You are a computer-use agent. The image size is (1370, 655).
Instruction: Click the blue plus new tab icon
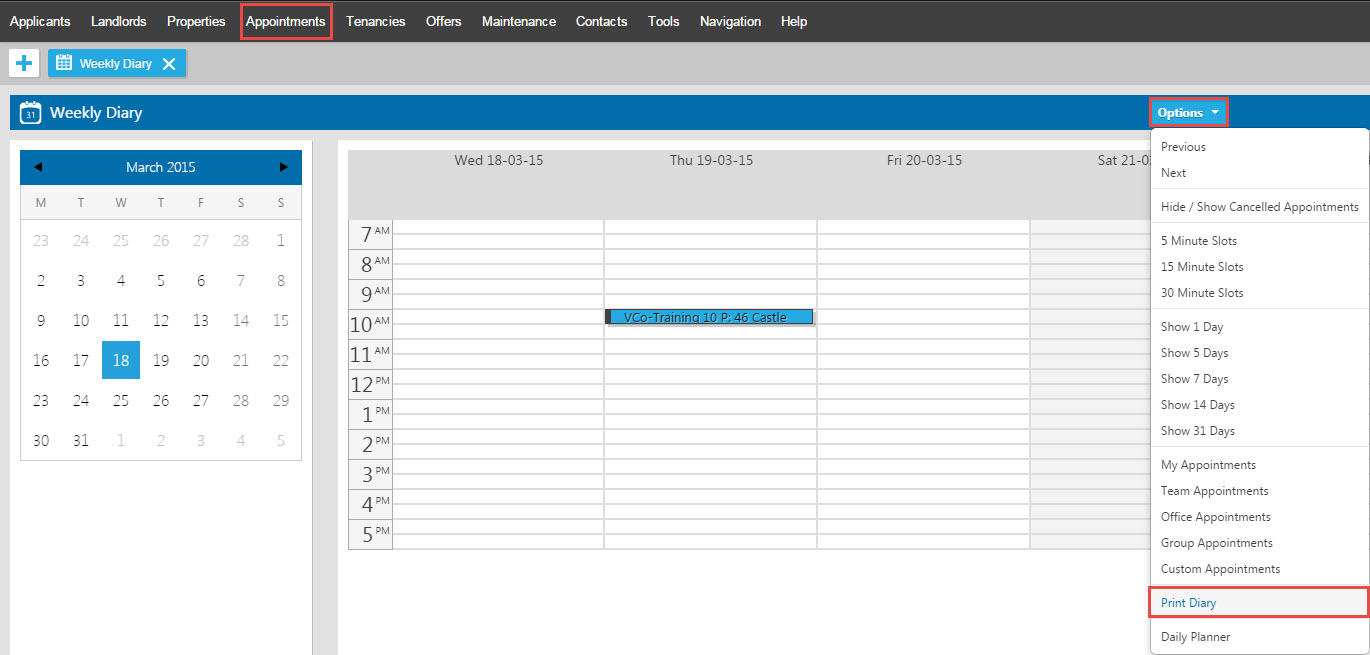coord(24,63)
